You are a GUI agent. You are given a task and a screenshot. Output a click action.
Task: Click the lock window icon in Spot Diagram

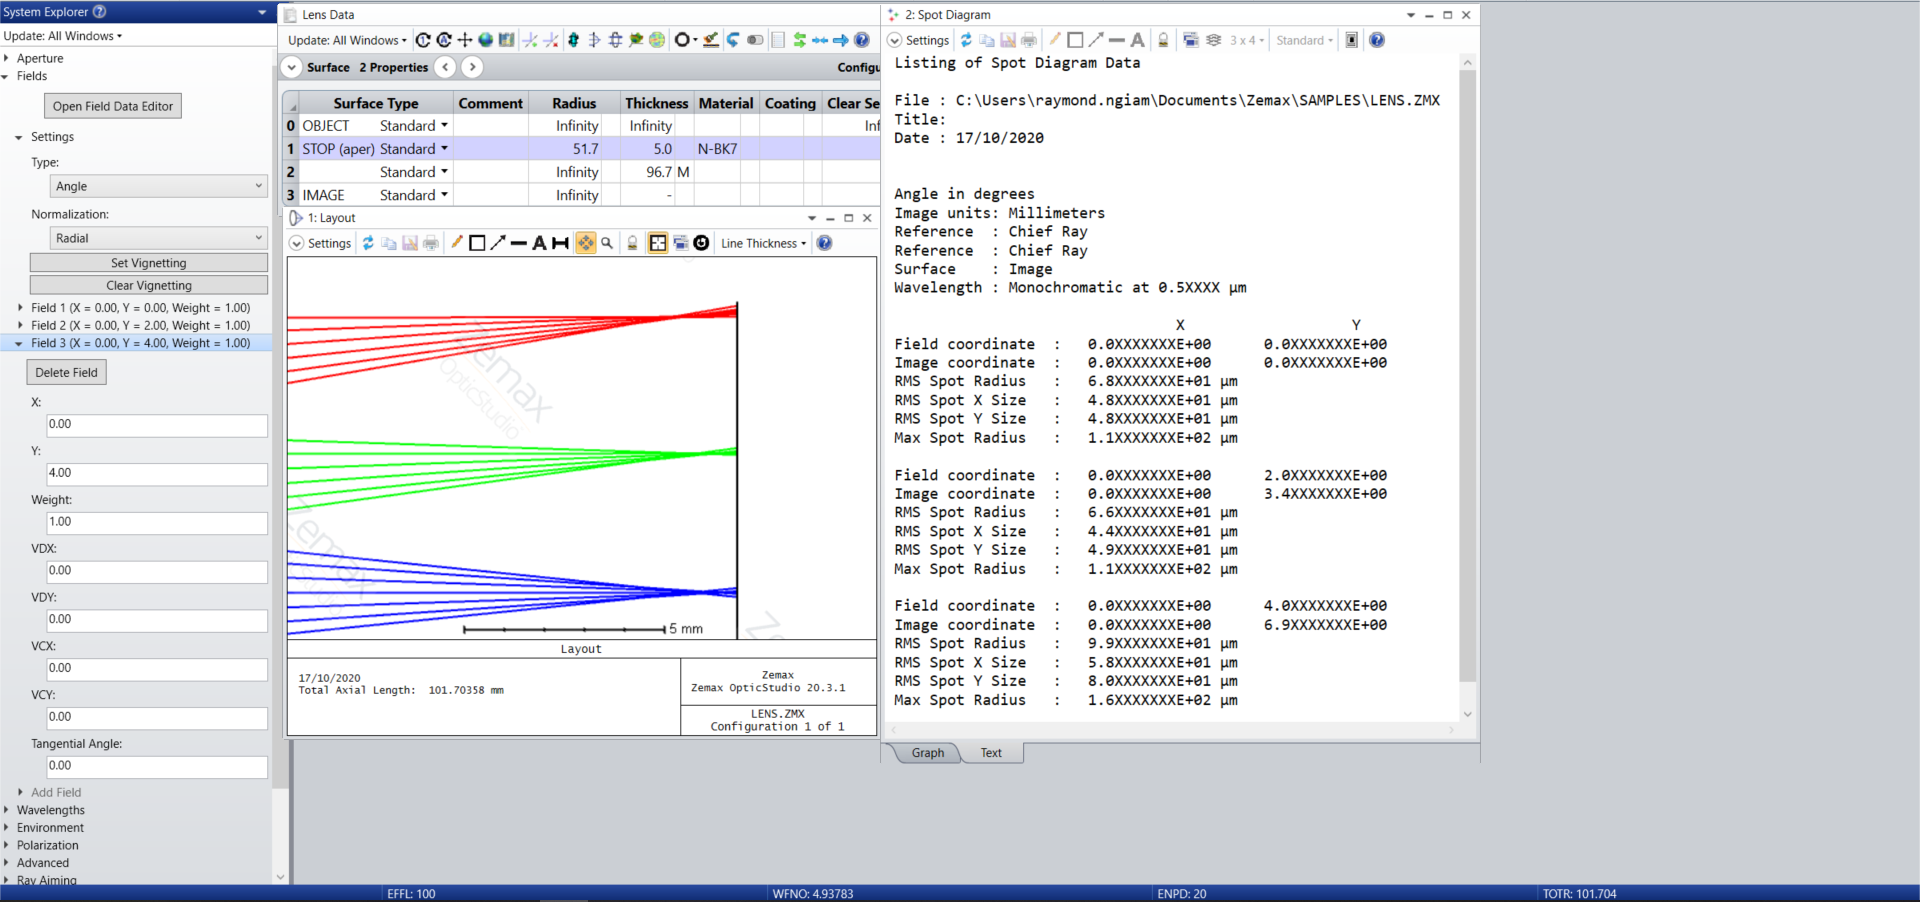click(x=1163, y=40)
